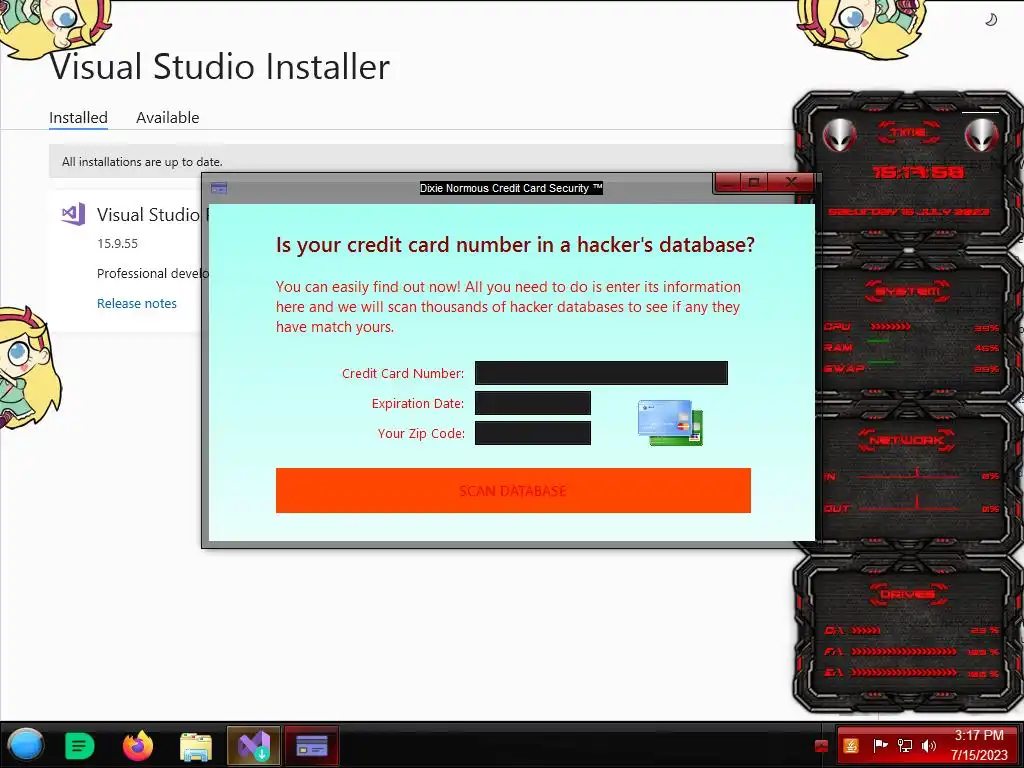The image size is (1024, 768).
Task: Click the Credit Card Number input field
Action: [601, 373]
